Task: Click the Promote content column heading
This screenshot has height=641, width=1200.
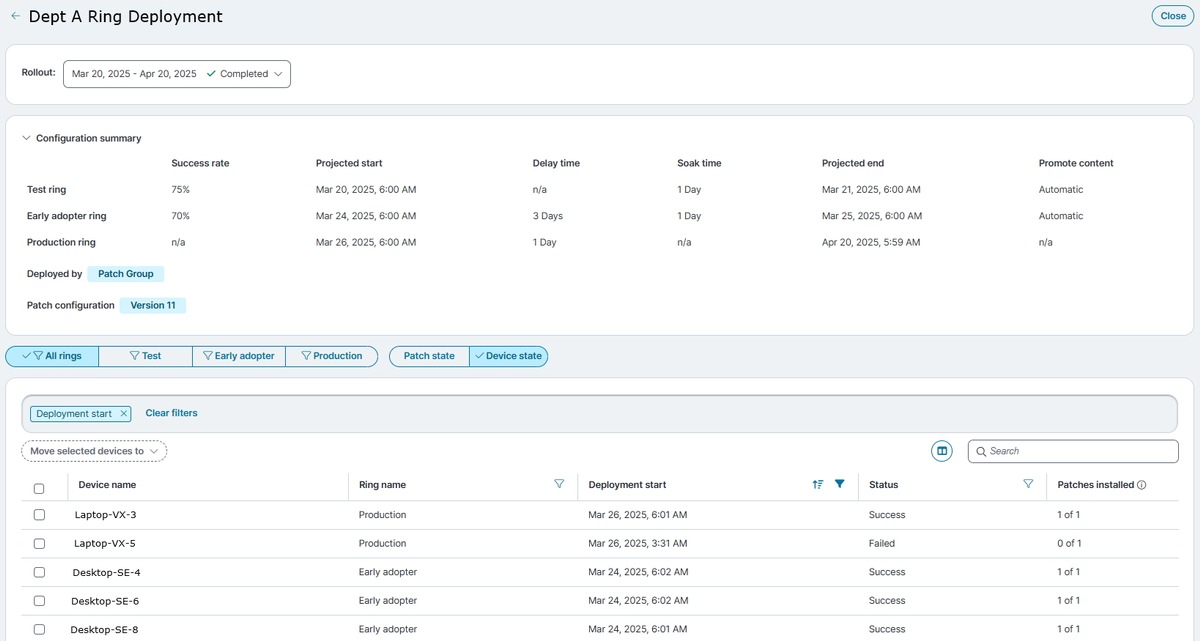Action: click(x=1076, y=163)
